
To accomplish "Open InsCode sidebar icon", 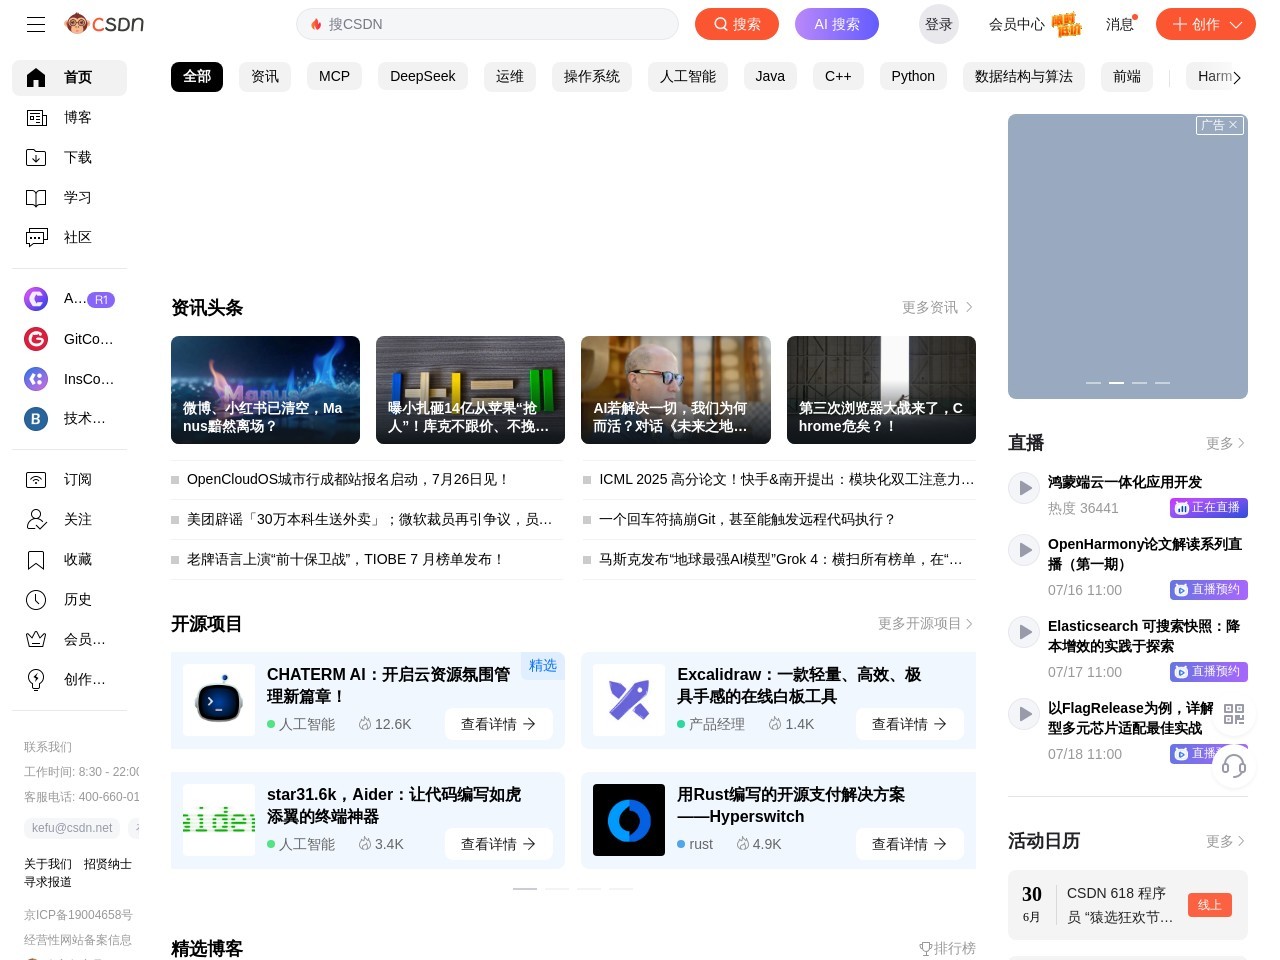I will pos(36,379).
